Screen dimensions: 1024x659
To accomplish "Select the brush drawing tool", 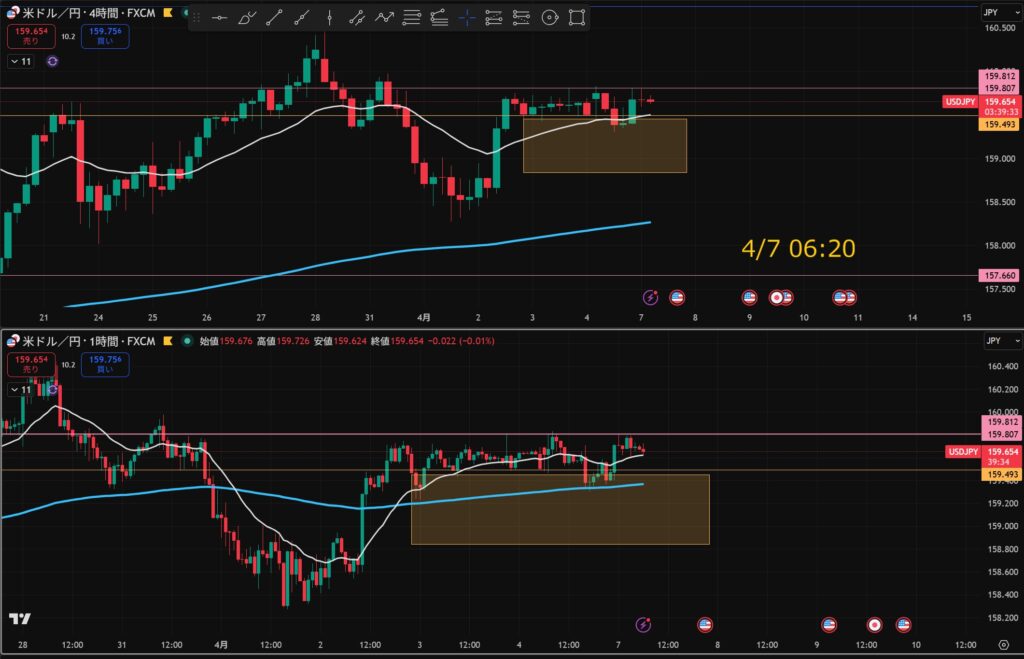I will pos(248,17).
